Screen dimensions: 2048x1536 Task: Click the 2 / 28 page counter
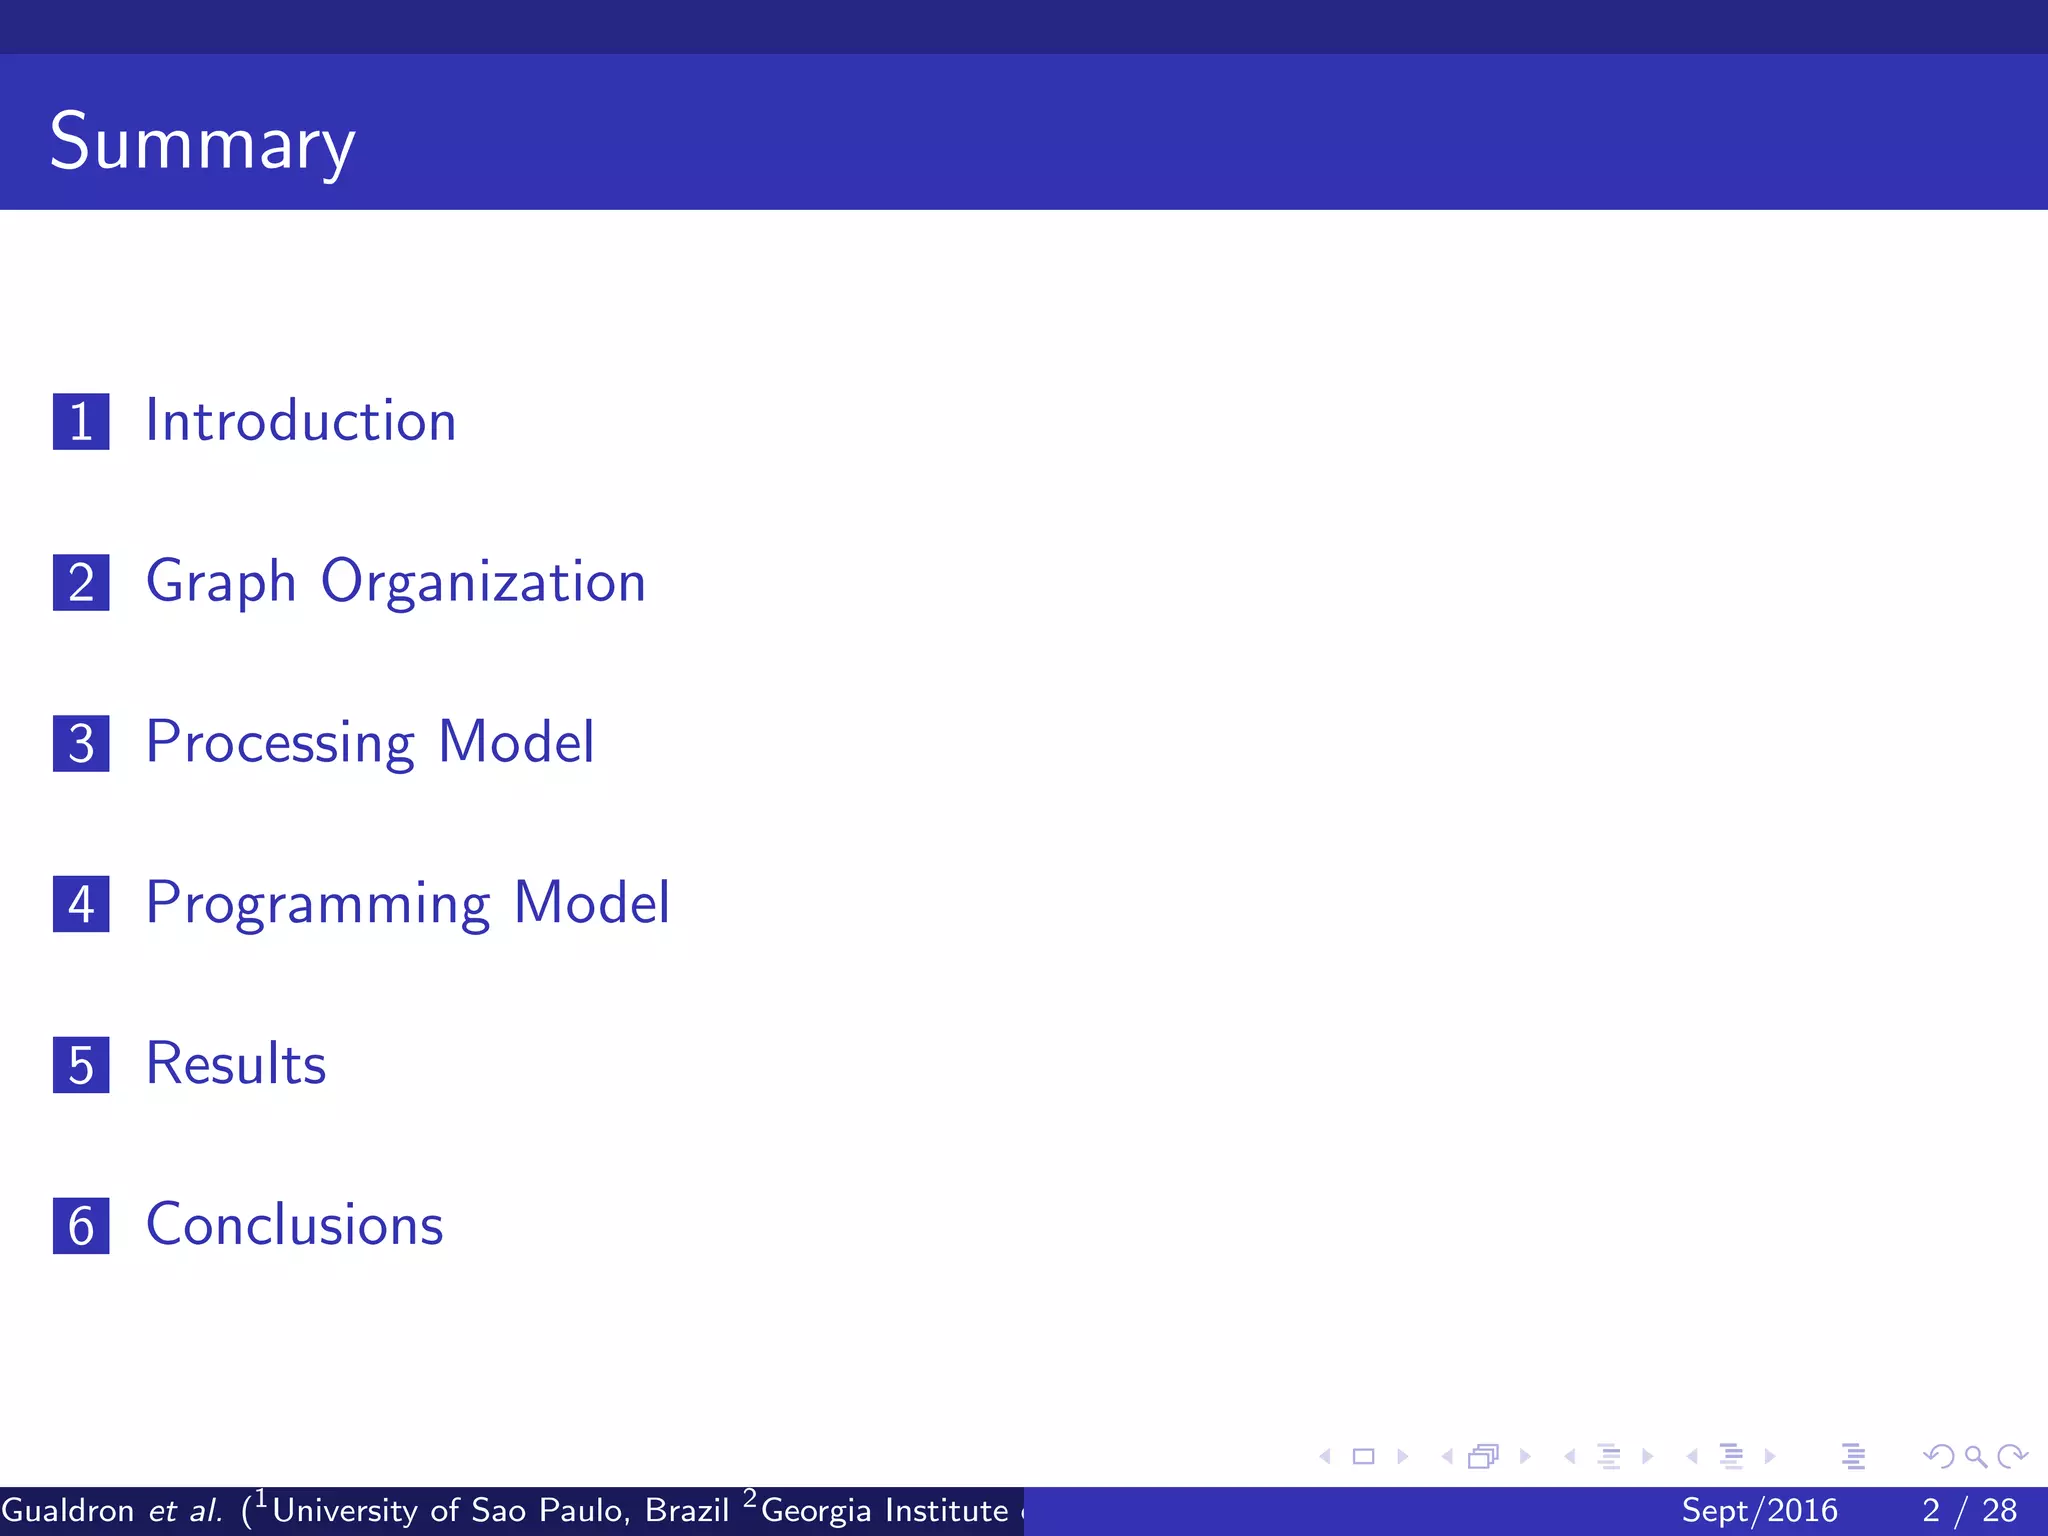(1969, 1511)
